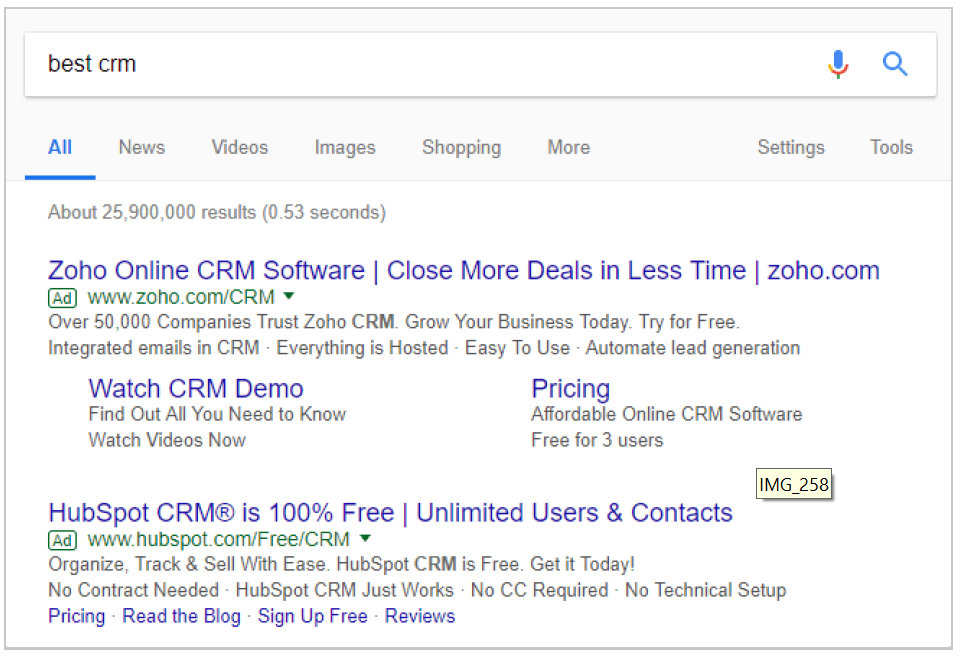Image resolution: width=964 pixels, height=663 pixels.
Task: Click the Ad badge beside hubspot.com URL
Action: pyautogui.click(x=62, y=540)
